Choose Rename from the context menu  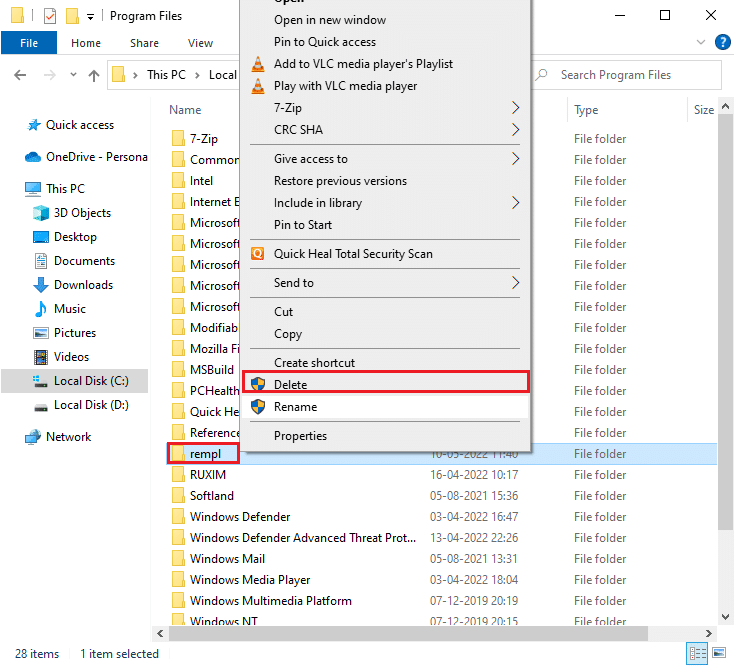[386, 406]
